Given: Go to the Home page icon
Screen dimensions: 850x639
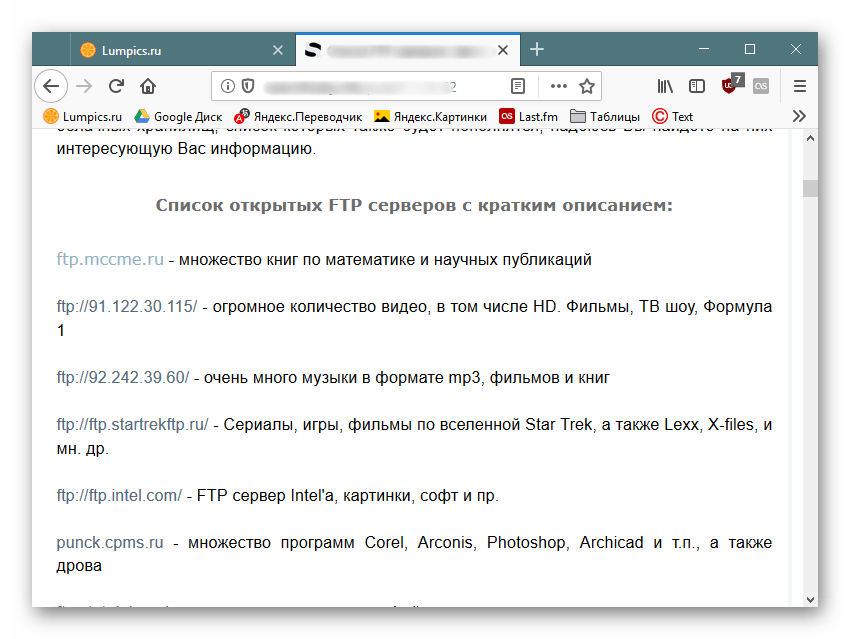Looking at the screenshot, I should (148, 86).
